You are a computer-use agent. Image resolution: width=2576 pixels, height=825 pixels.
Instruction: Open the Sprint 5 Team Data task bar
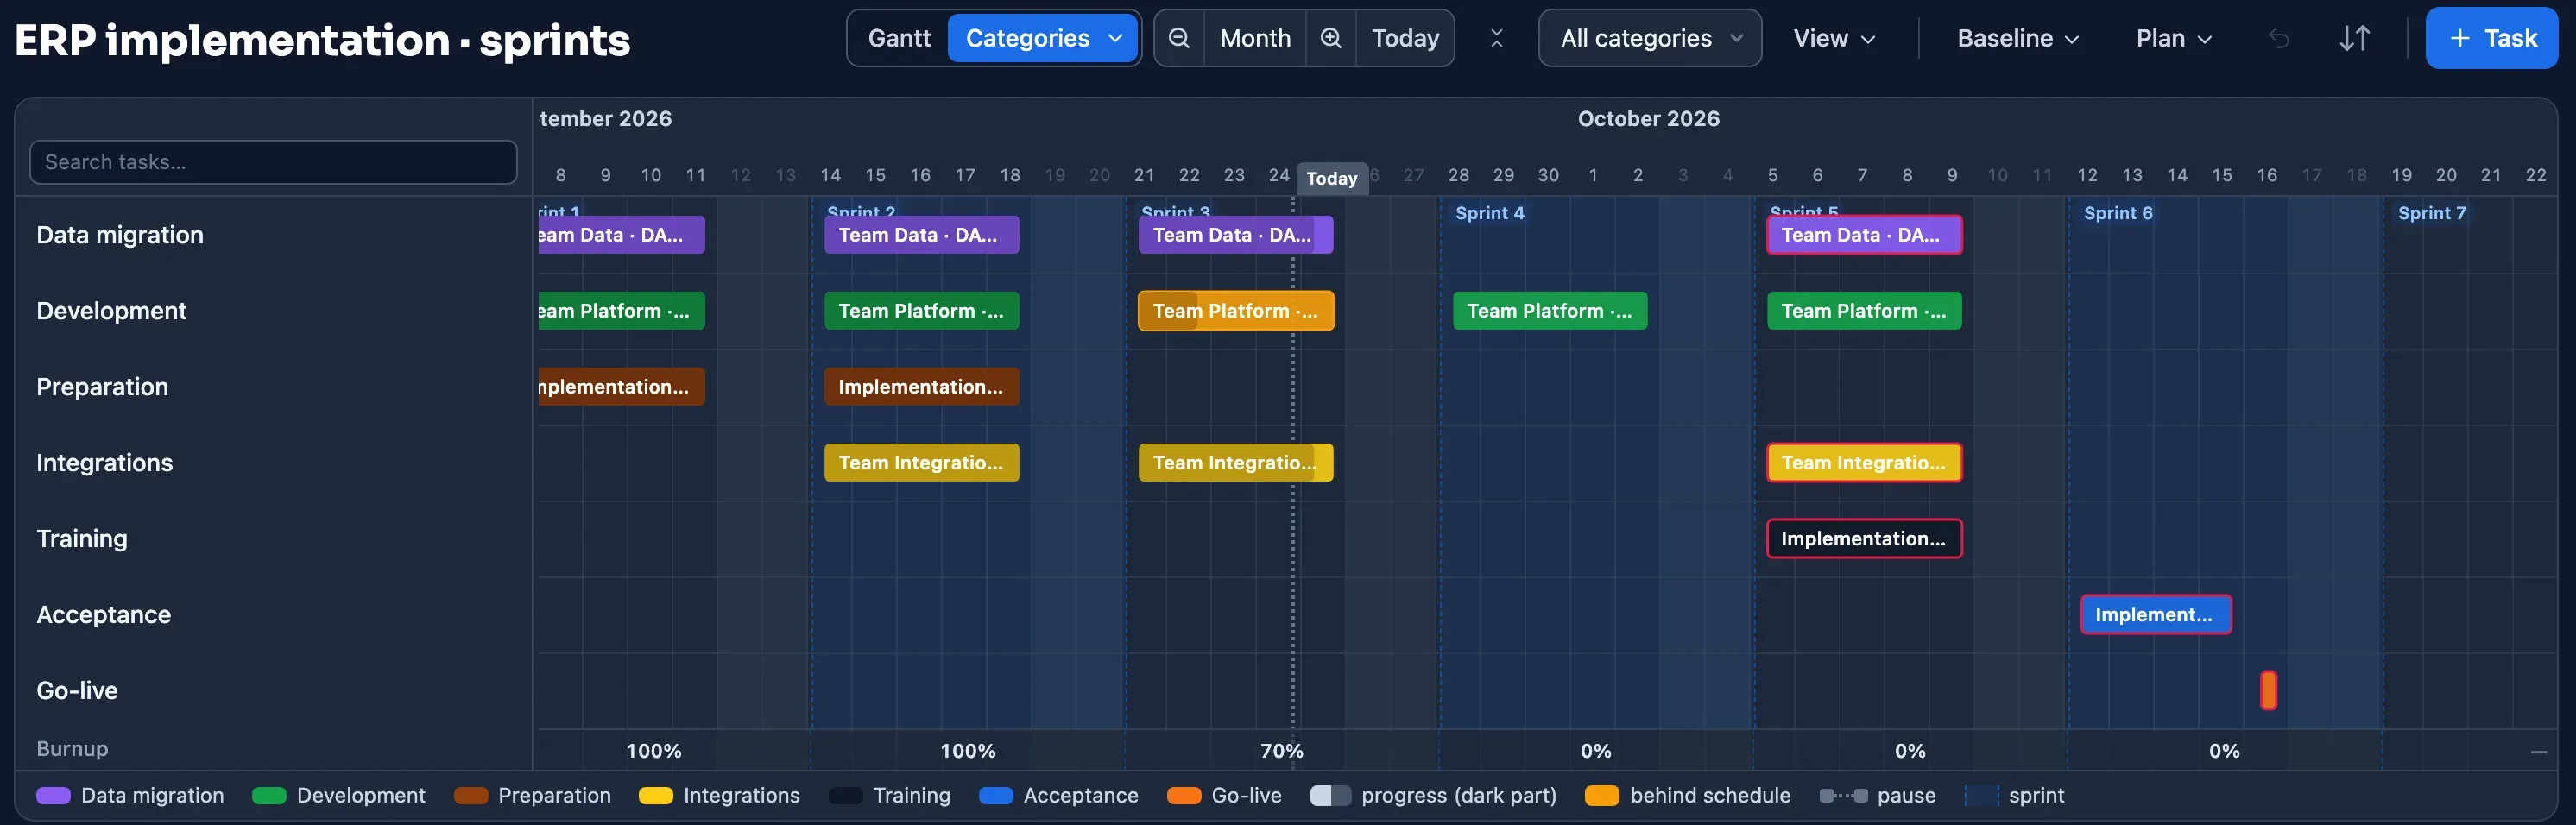tap(1864, 235)
